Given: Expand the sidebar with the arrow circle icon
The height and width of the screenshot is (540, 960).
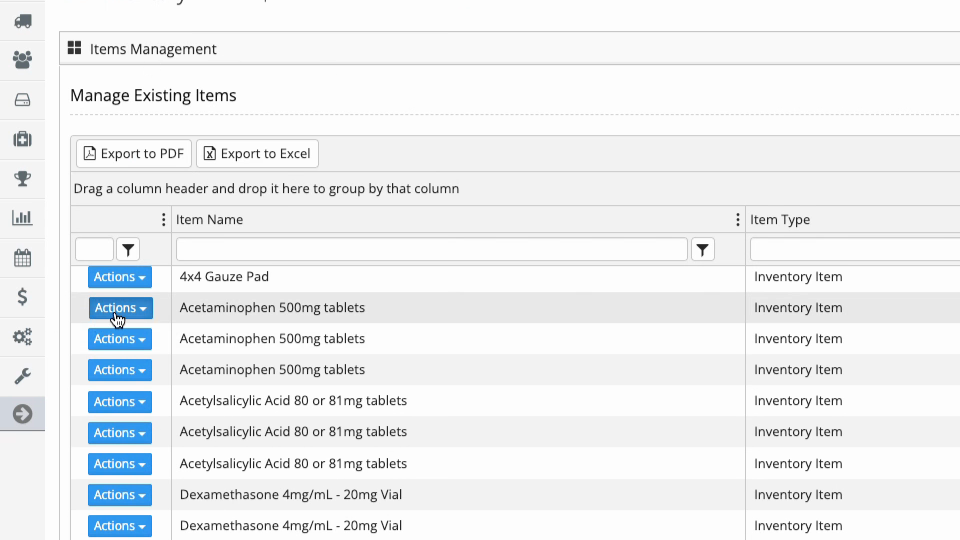Looking at the screenshot, I should tap(23, 414).
